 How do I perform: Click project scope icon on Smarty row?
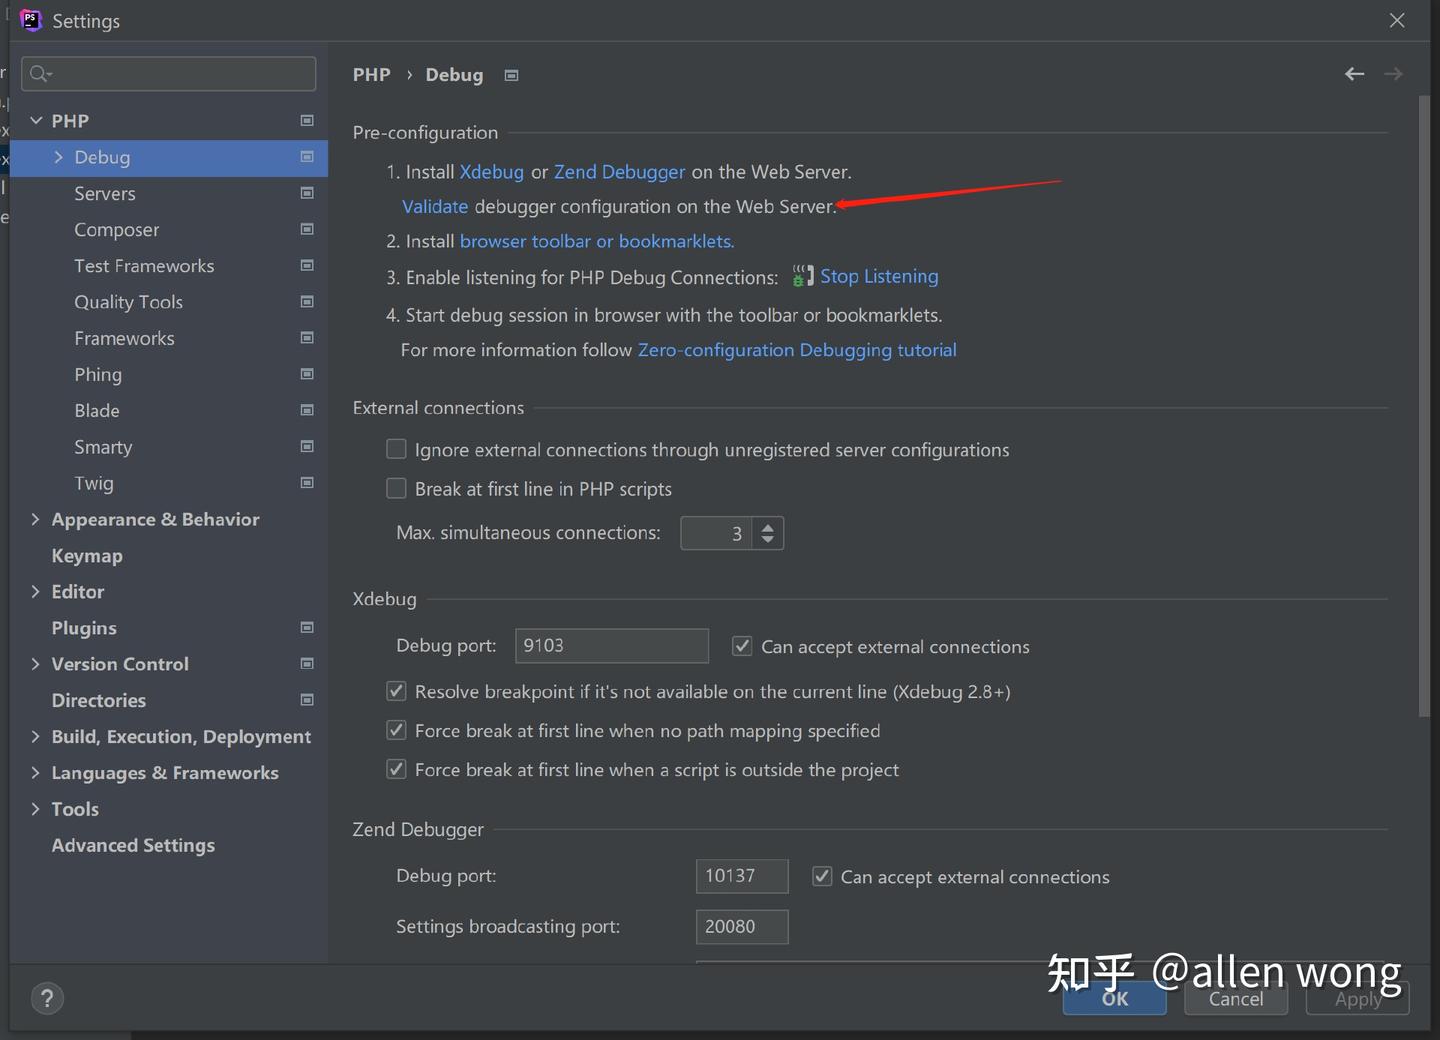(x=307, y=446)
